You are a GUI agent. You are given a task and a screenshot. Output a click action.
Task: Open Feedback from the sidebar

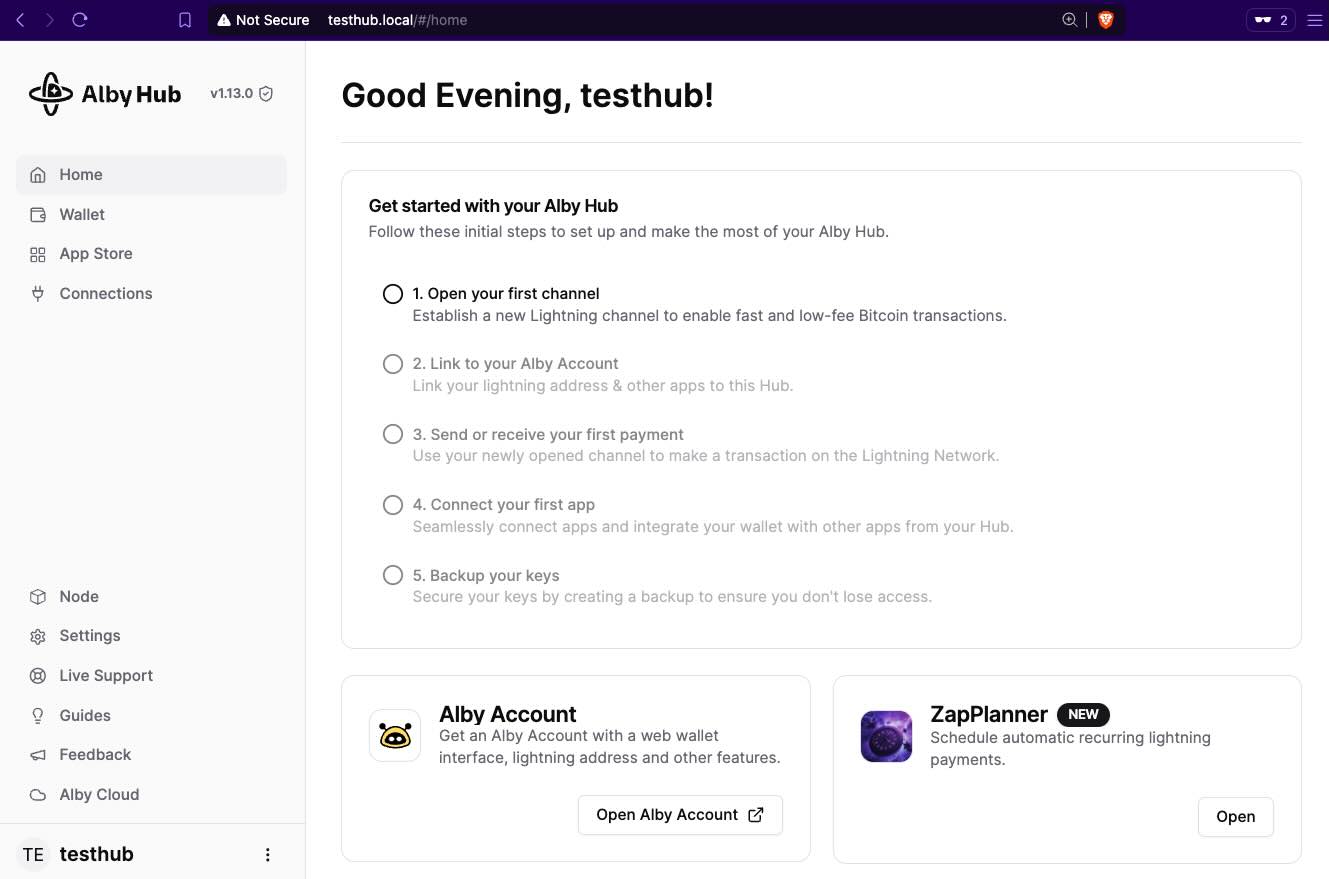(x=151, y=755)
